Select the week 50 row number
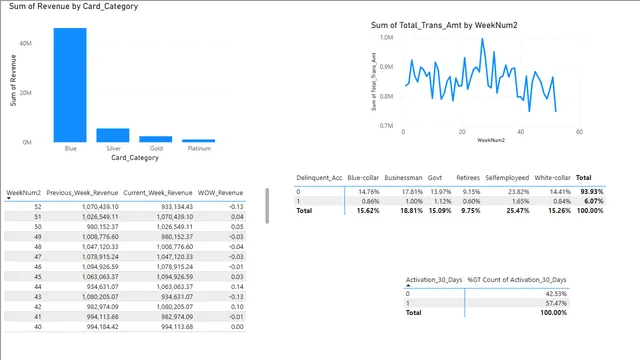This screenshot has width=640, height=360. coord(38,227)
